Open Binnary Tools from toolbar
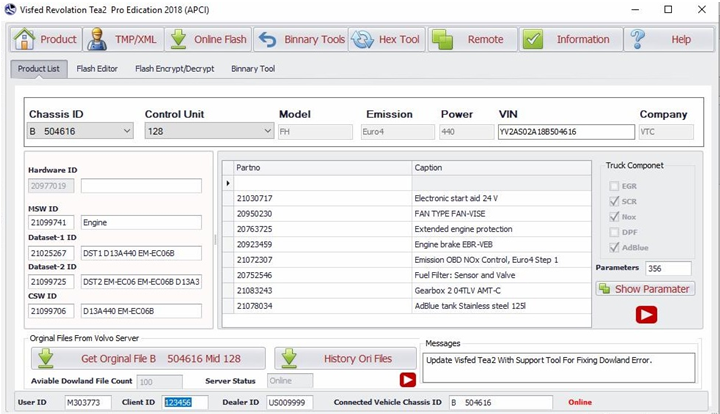 tap(301, 39)
